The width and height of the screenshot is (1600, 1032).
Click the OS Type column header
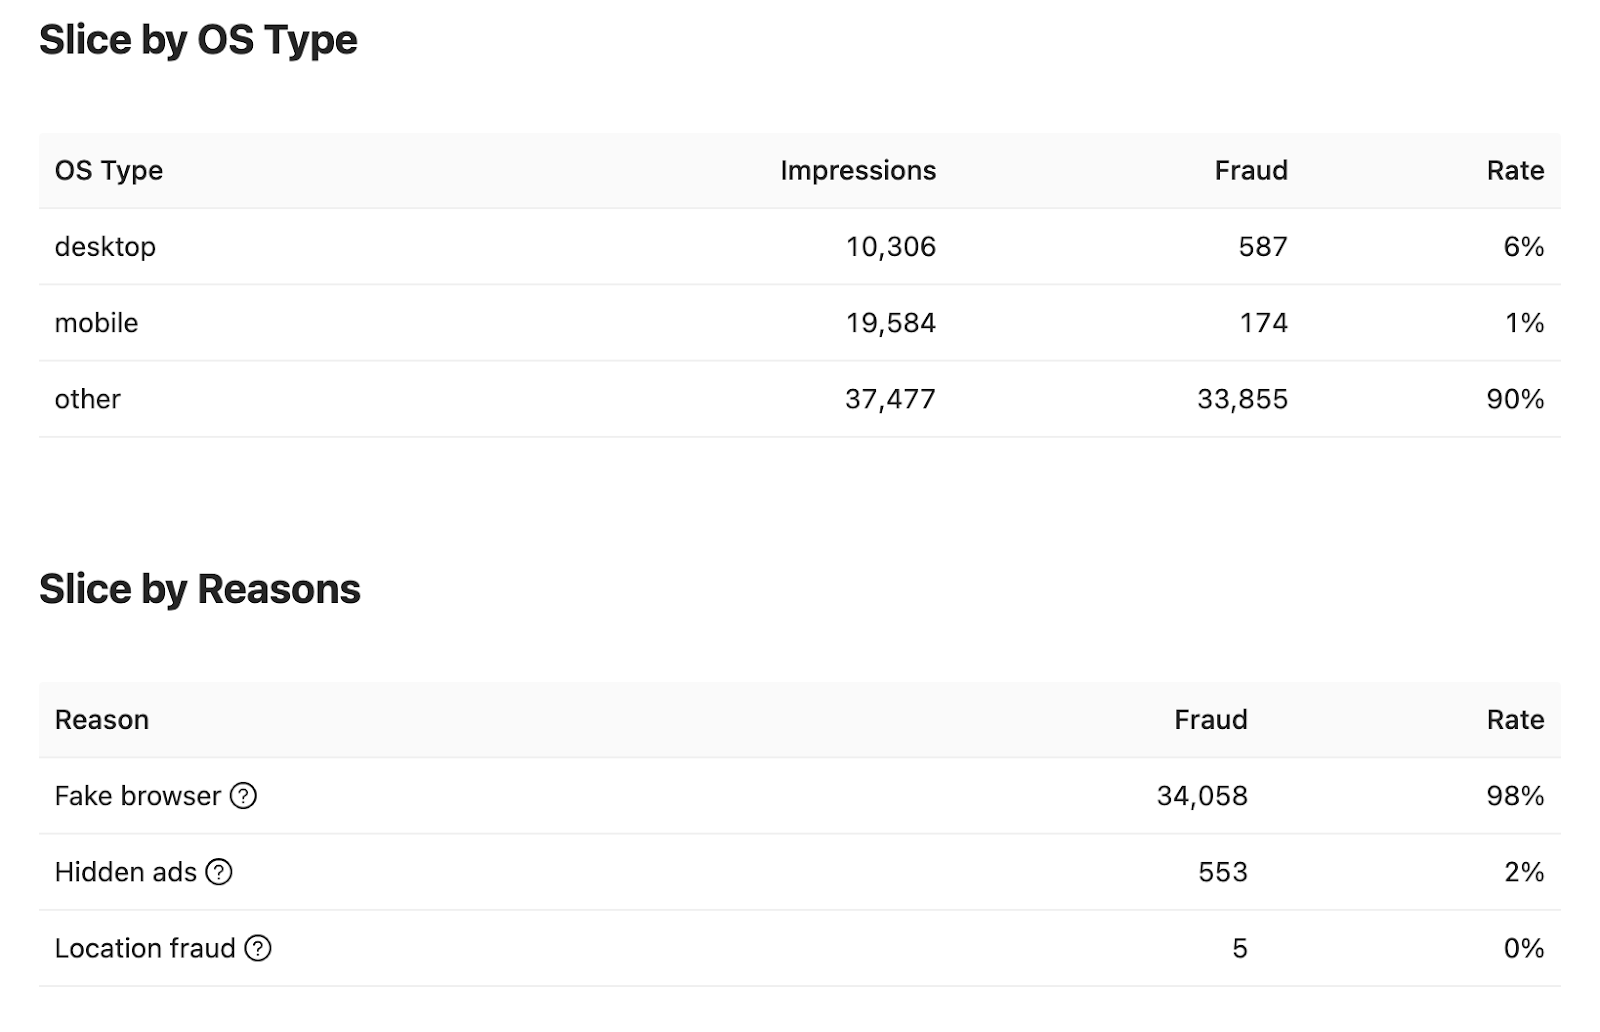click(109, 171)
